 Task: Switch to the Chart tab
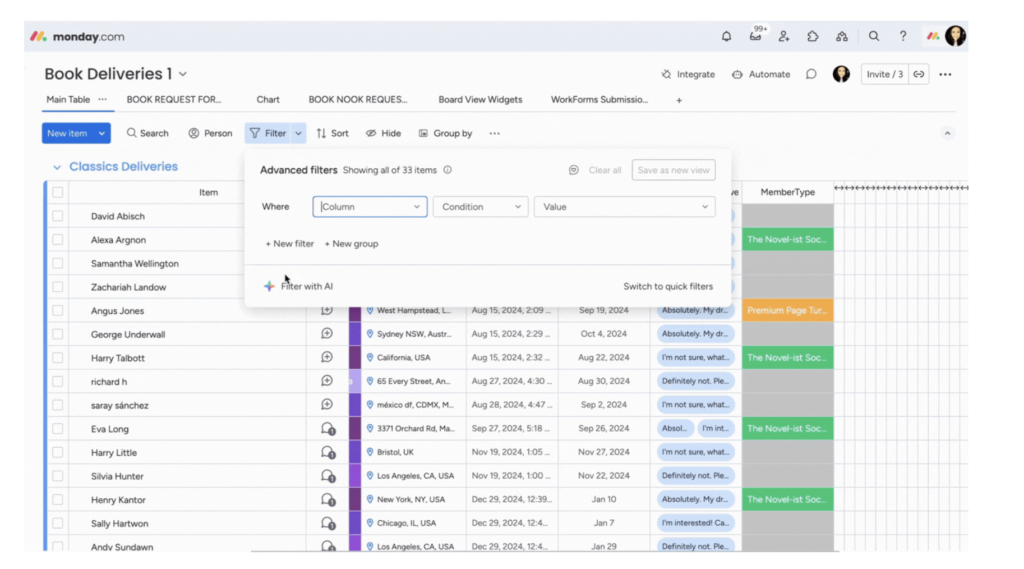(268, 100)
